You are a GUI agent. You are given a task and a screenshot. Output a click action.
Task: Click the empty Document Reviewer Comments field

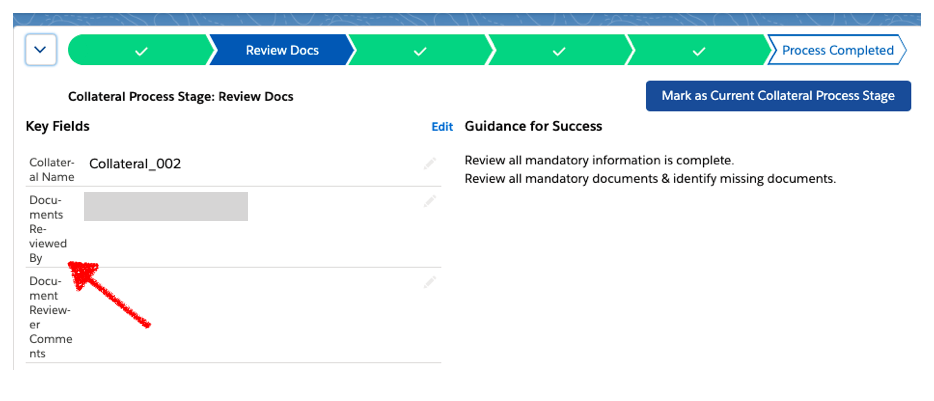[250, 315]
